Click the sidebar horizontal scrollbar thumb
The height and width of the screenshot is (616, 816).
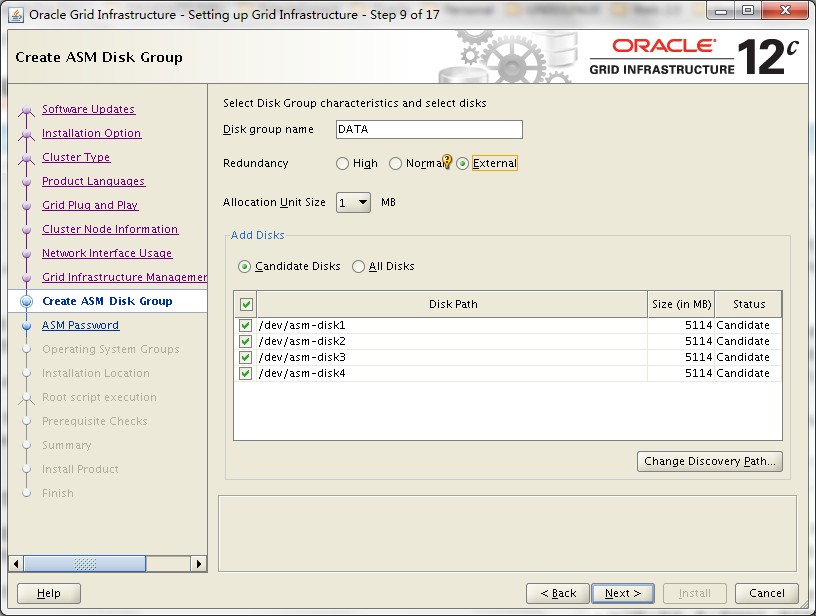pyautogui.click(x=85, y=563)
